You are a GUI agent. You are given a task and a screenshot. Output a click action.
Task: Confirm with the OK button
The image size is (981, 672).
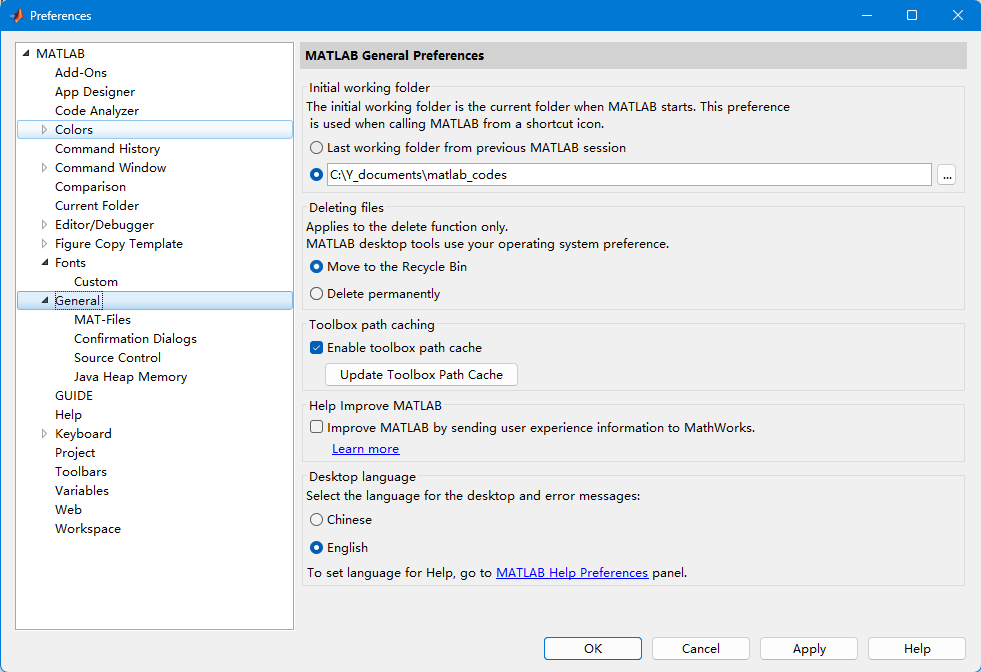click(592, 649)
